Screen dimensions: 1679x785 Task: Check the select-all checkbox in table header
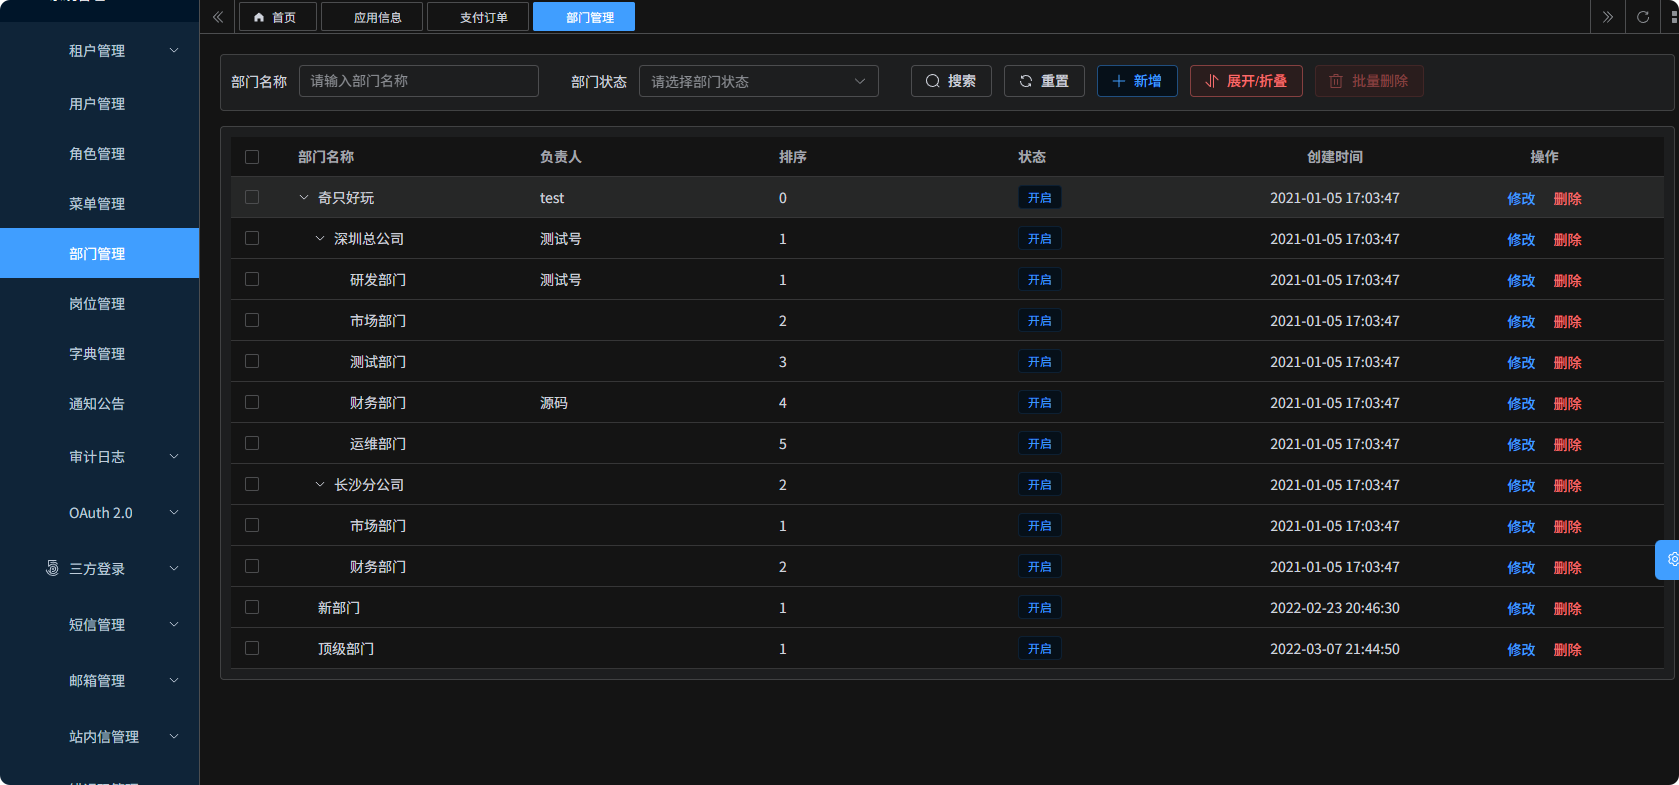252,157
